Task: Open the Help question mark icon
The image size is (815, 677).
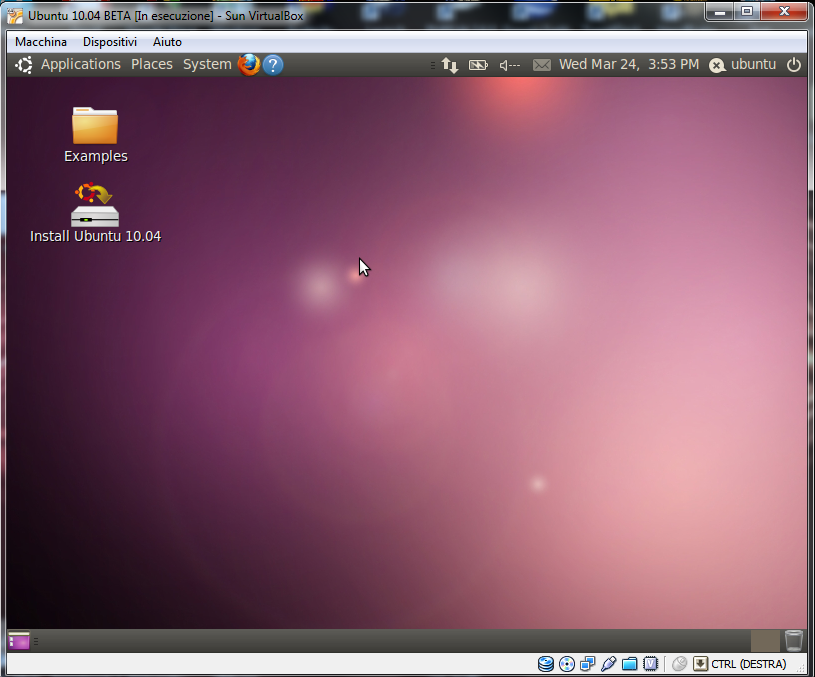Action: click(x=273, y=66)
